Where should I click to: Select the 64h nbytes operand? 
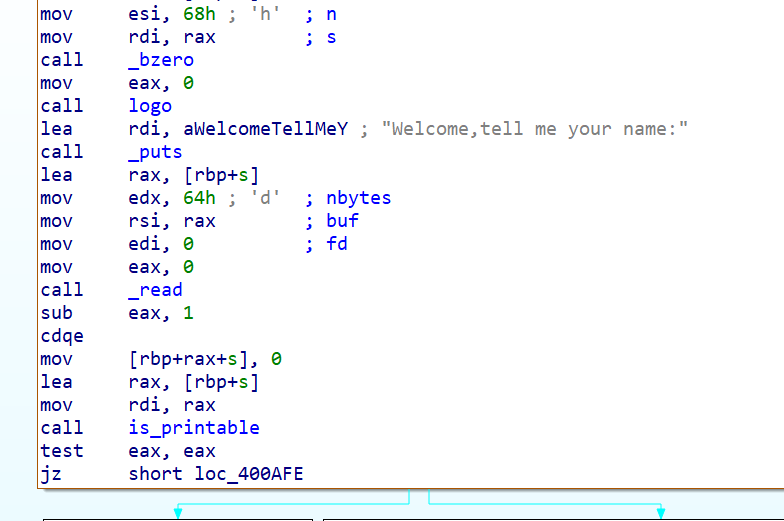[x=199, y=198]
